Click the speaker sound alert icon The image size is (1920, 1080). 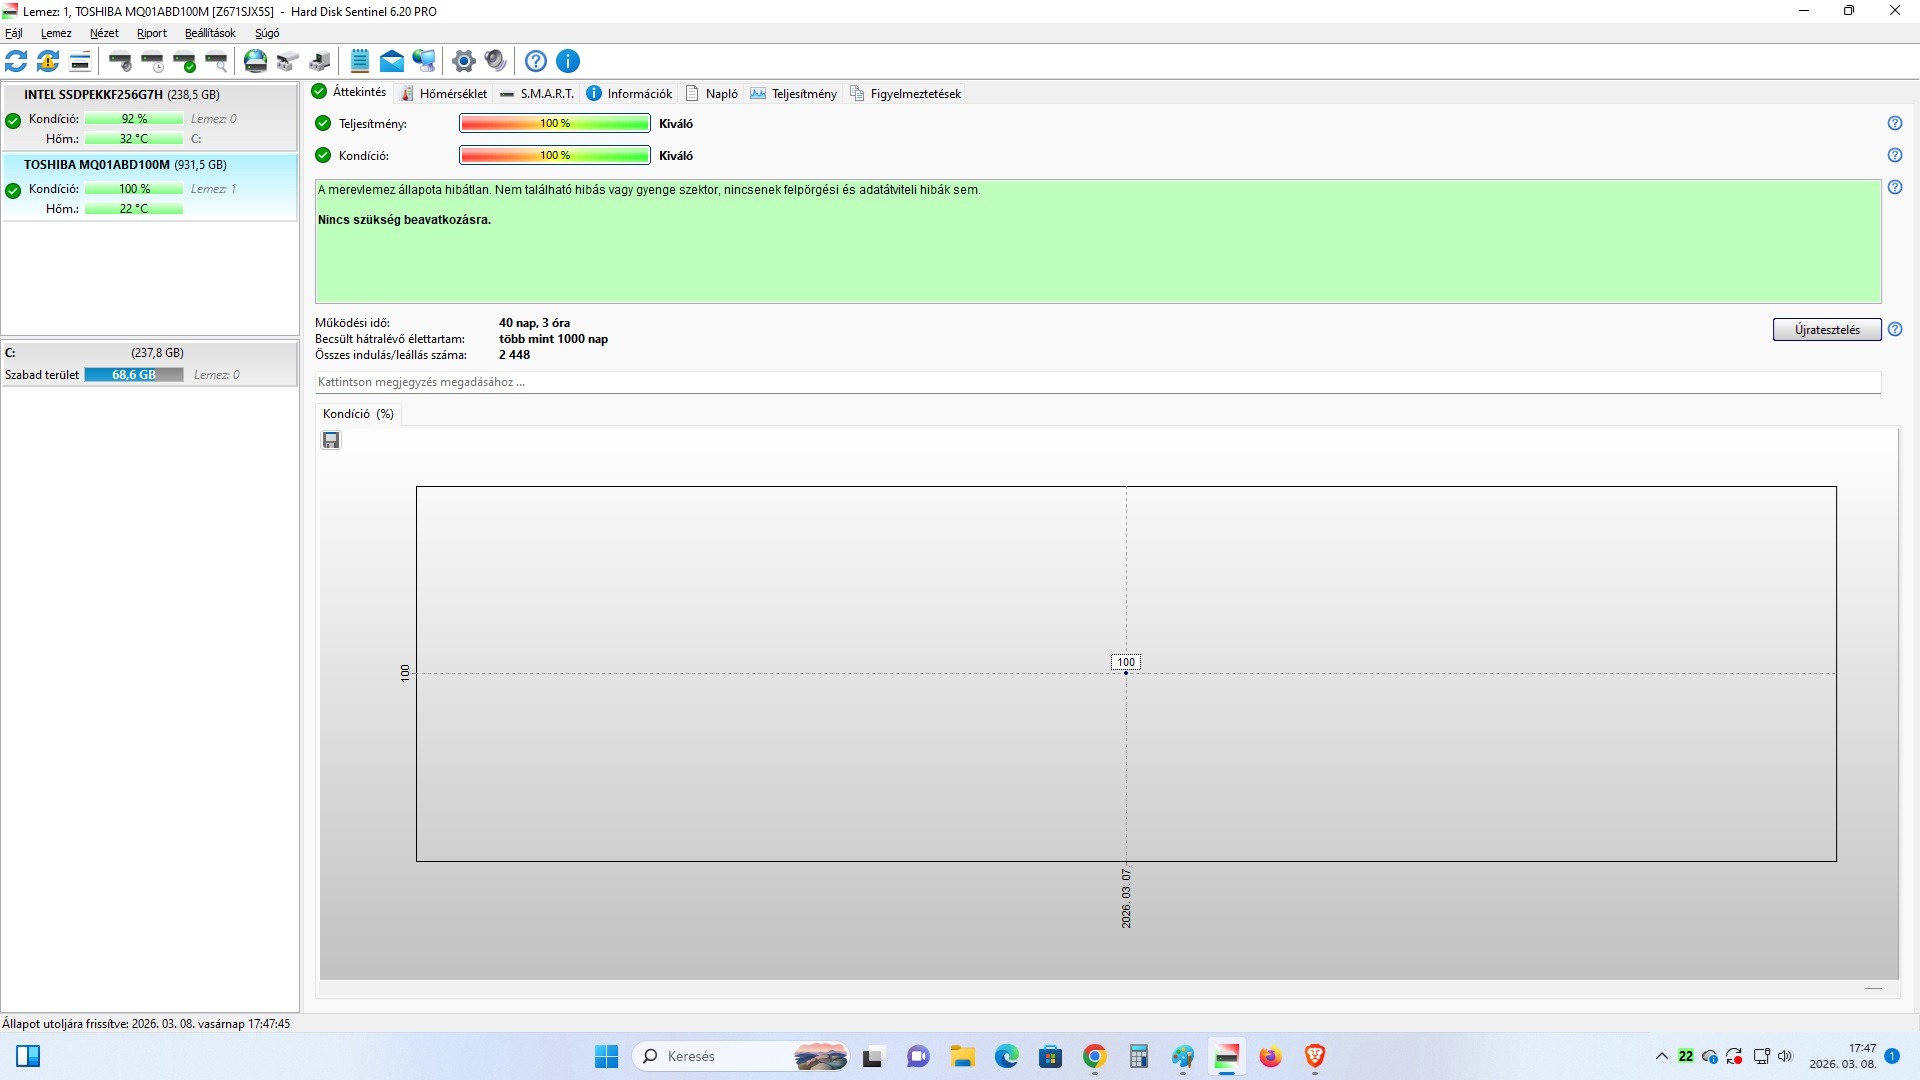(x=495, y=61)
